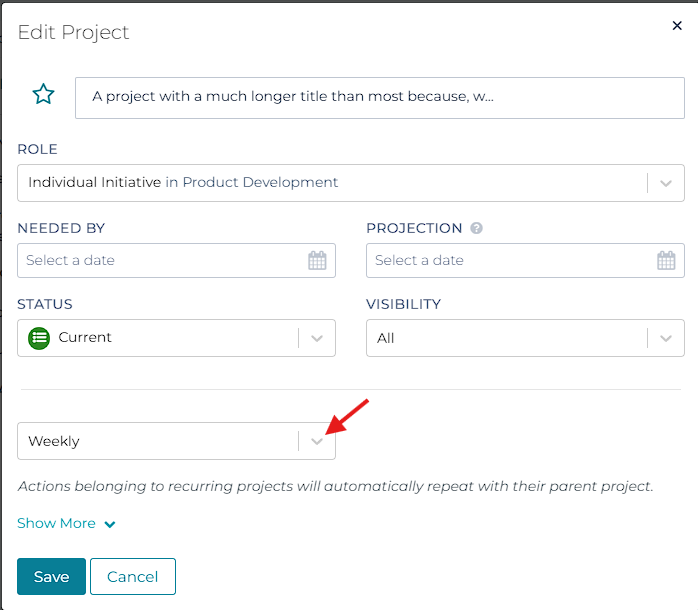Close the Edit Project dialog
Viewport: 698px width, 610px height.
[677, 26]
